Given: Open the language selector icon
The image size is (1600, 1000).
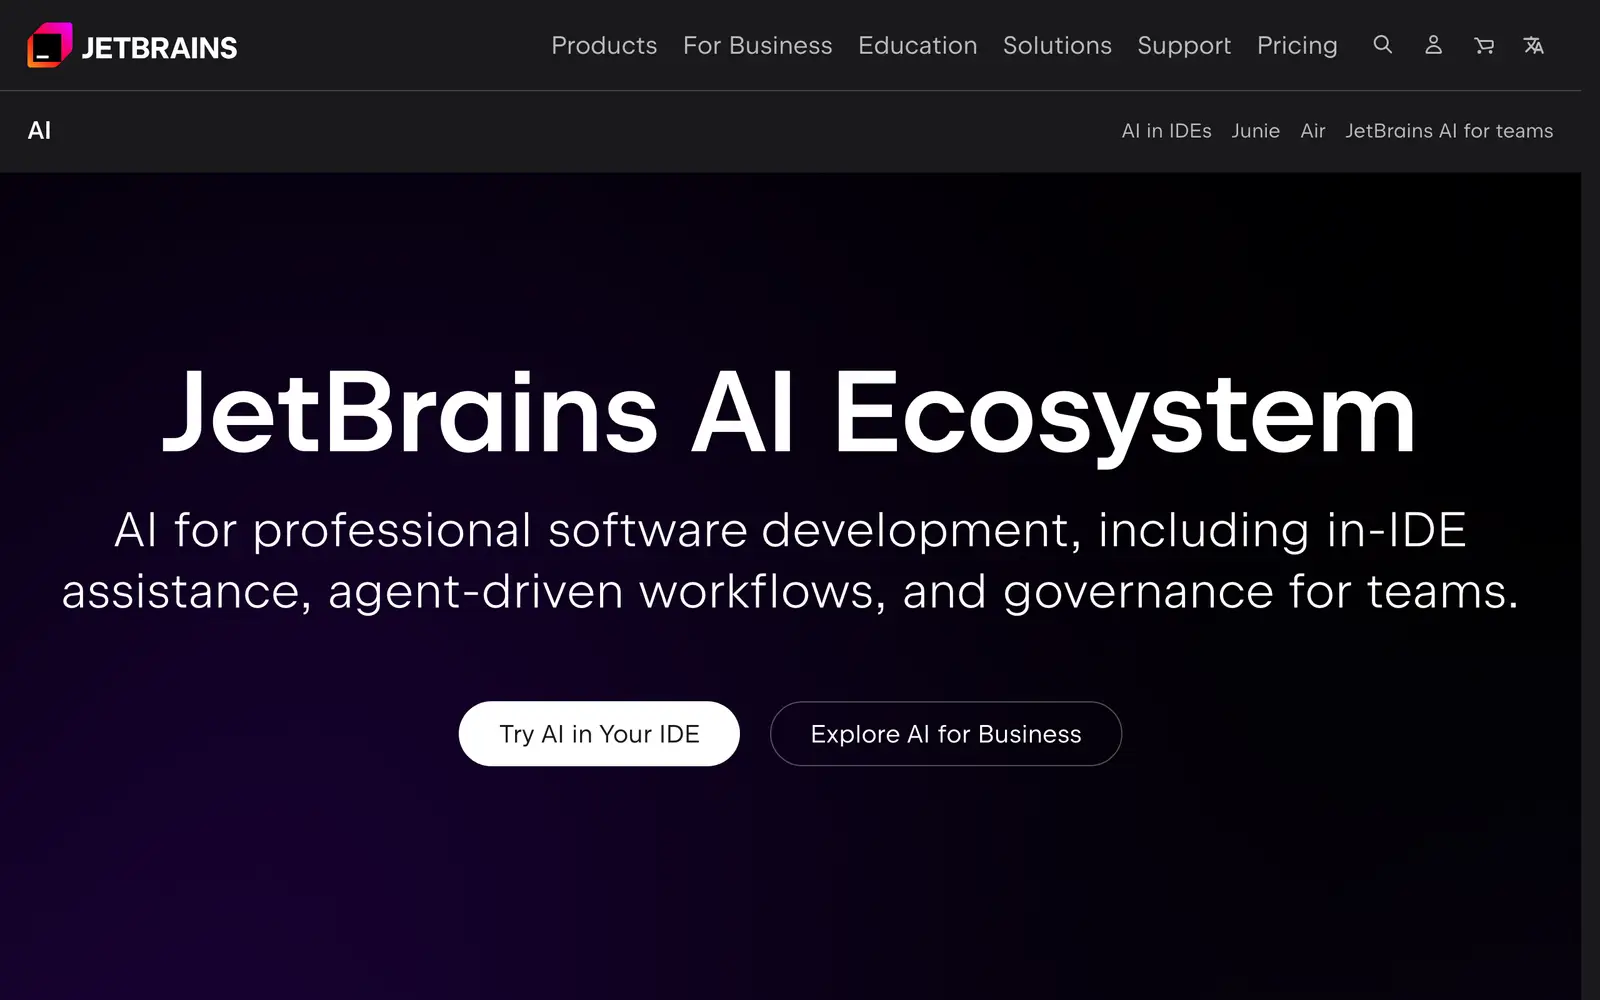Looking at the screenshot, I should click(x=1534, y=45).
